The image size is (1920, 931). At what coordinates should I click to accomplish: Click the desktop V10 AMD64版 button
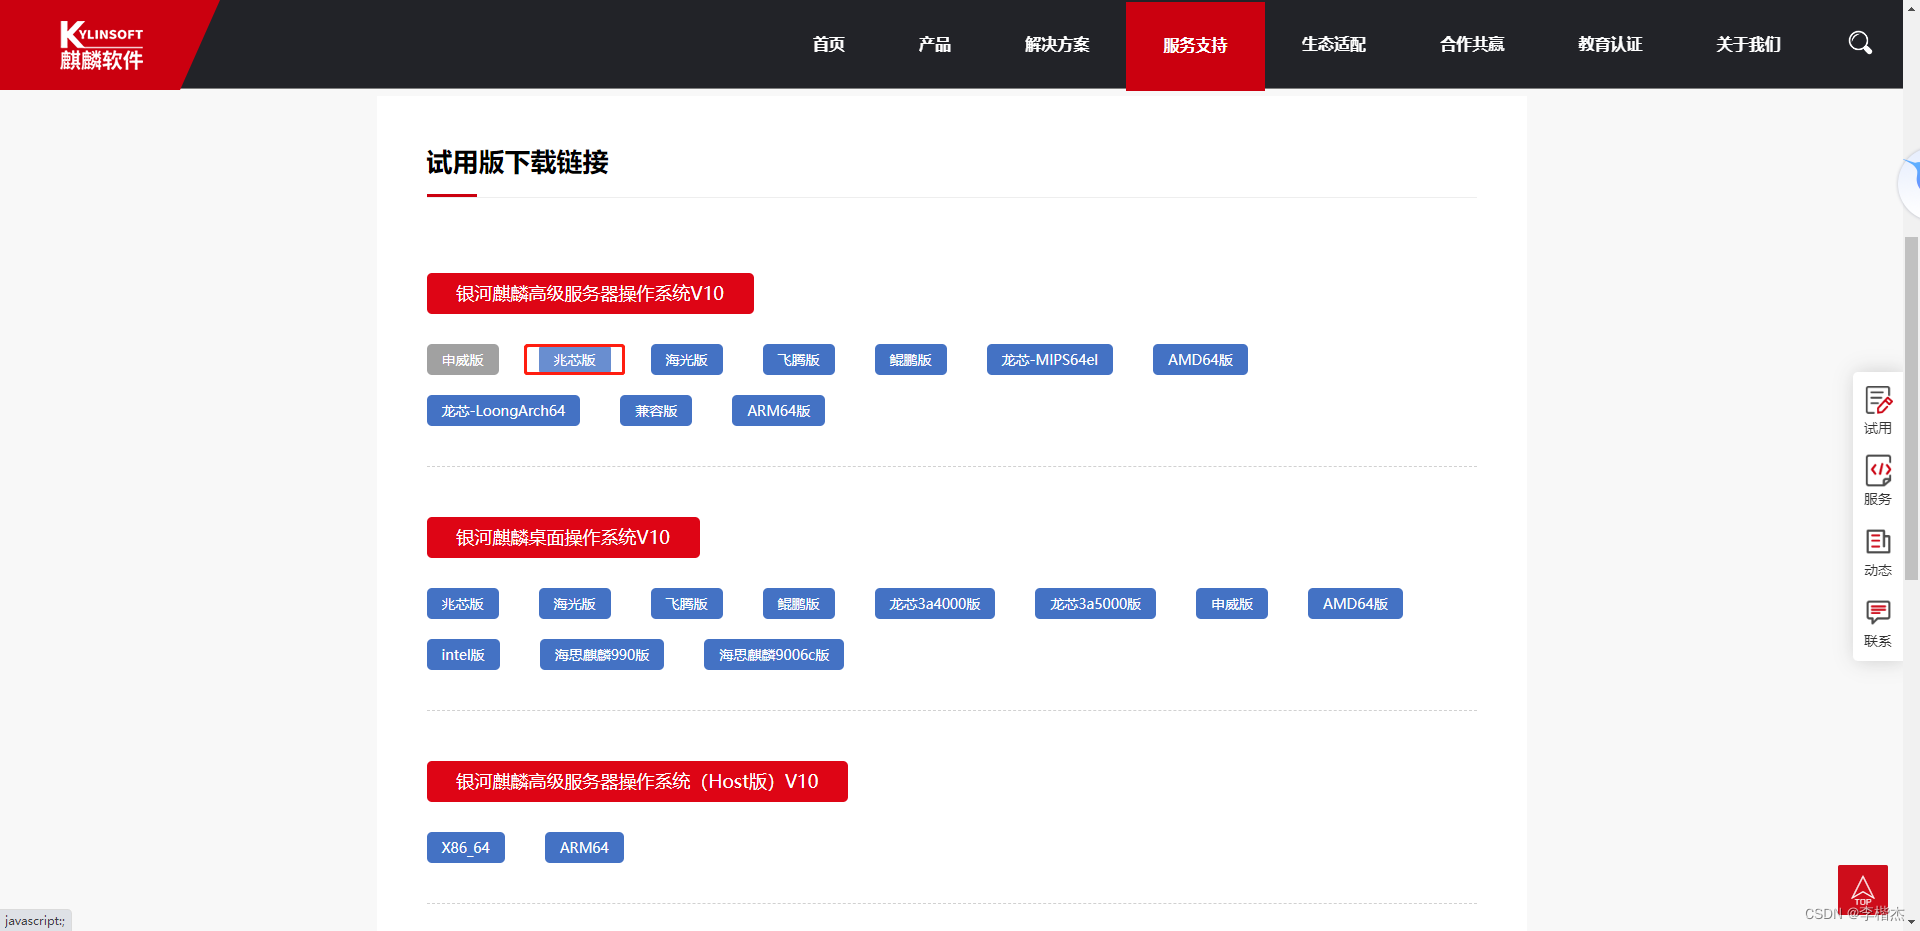tap(1355, 604)
